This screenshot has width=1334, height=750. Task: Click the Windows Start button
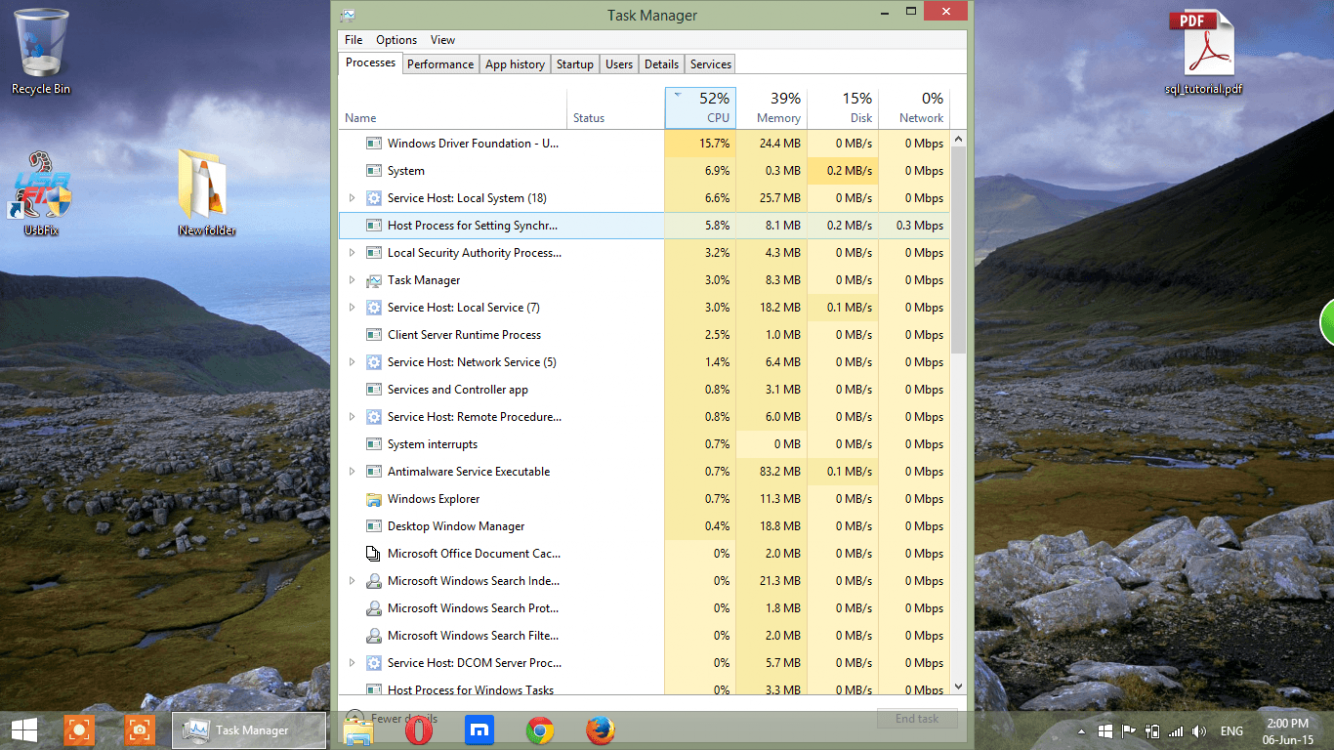click(x=24, y=731)
